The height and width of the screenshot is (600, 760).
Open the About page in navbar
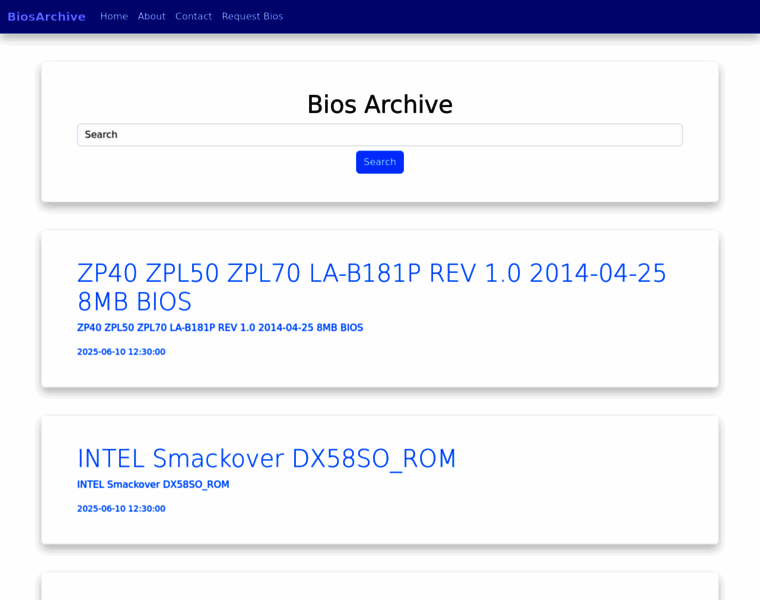[x=151, y=16]
